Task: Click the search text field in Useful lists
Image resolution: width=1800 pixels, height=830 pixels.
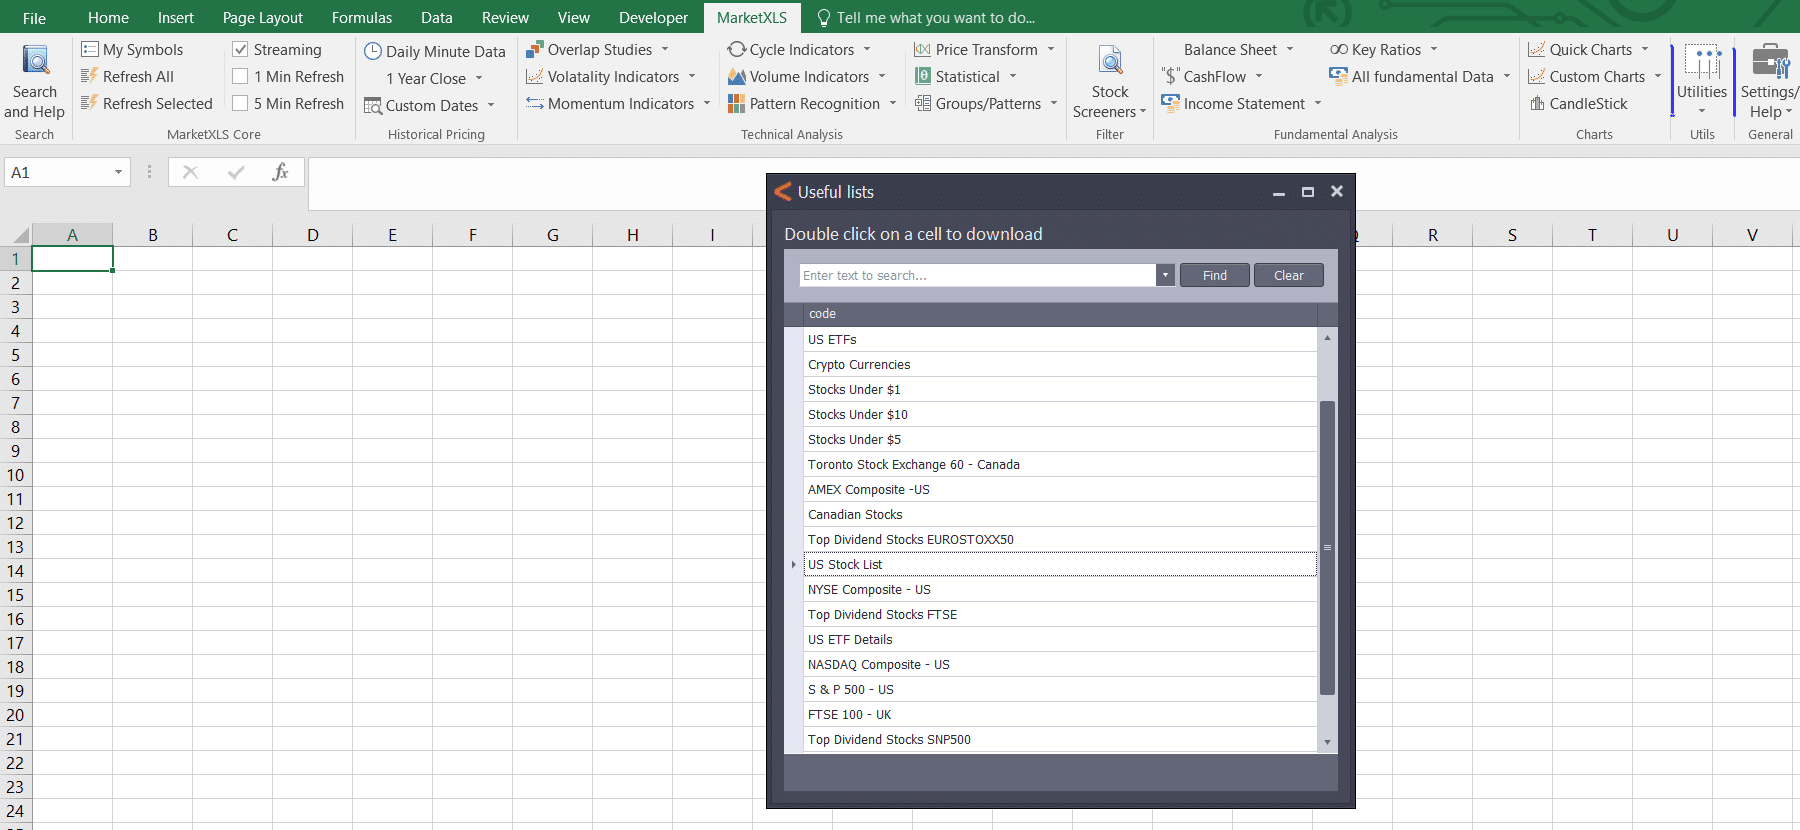Action: click(978, 275)
